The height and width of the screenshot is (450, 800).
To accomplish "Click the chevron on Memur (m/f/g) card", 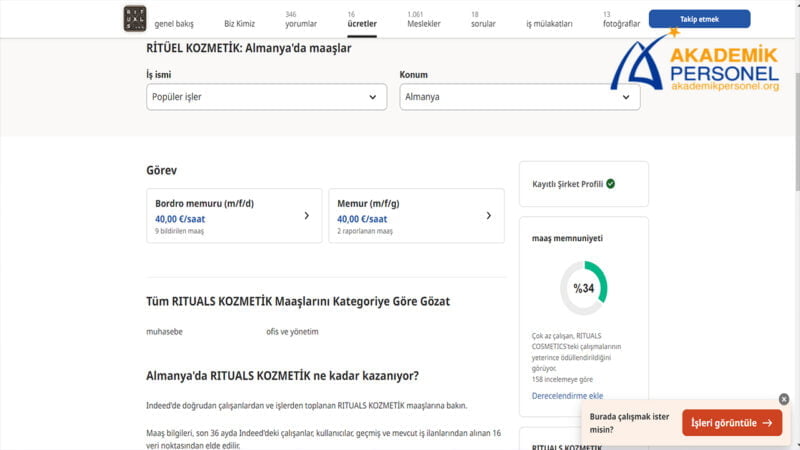I will tap(488, 215).
